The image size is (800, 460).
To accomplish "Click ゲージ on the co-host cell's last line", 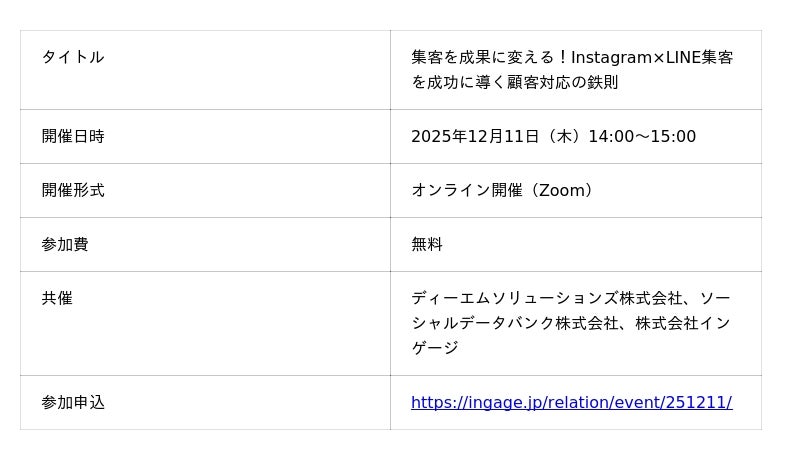I will tap(435, 348).
